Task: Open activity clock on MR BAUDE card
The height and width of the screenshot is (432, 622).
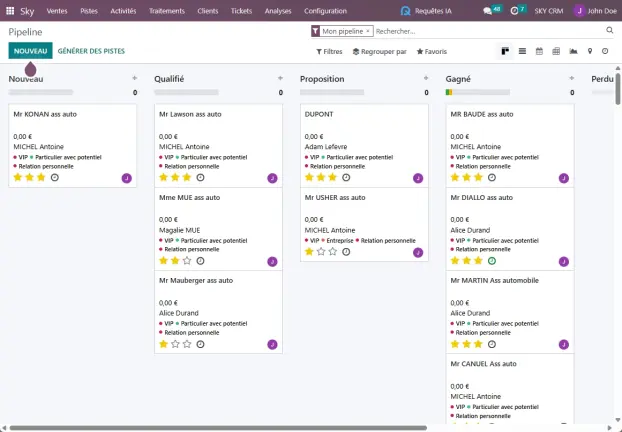Action: 491,177
